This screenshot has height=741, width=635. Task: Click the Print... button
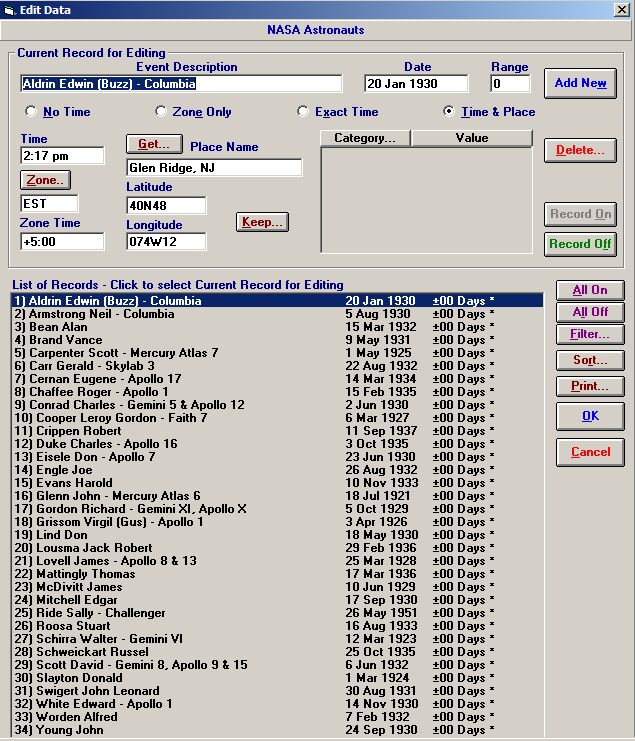coord(589,386)
